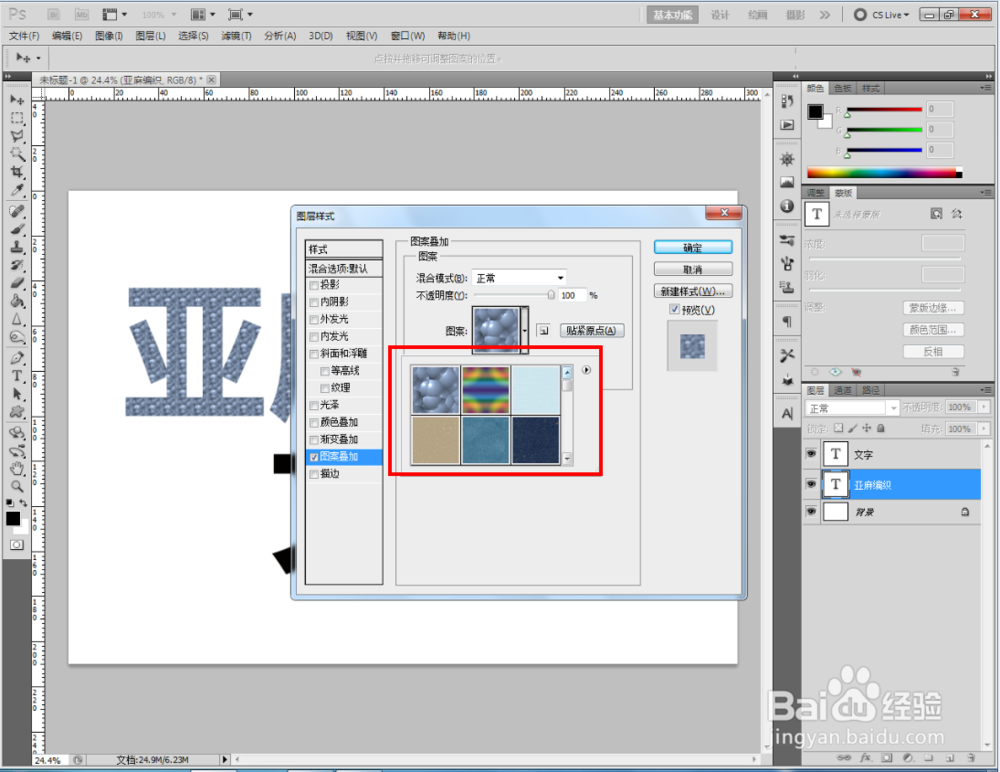Launch Bridge from application bar

pyautogui.click(x=54, y=14)
